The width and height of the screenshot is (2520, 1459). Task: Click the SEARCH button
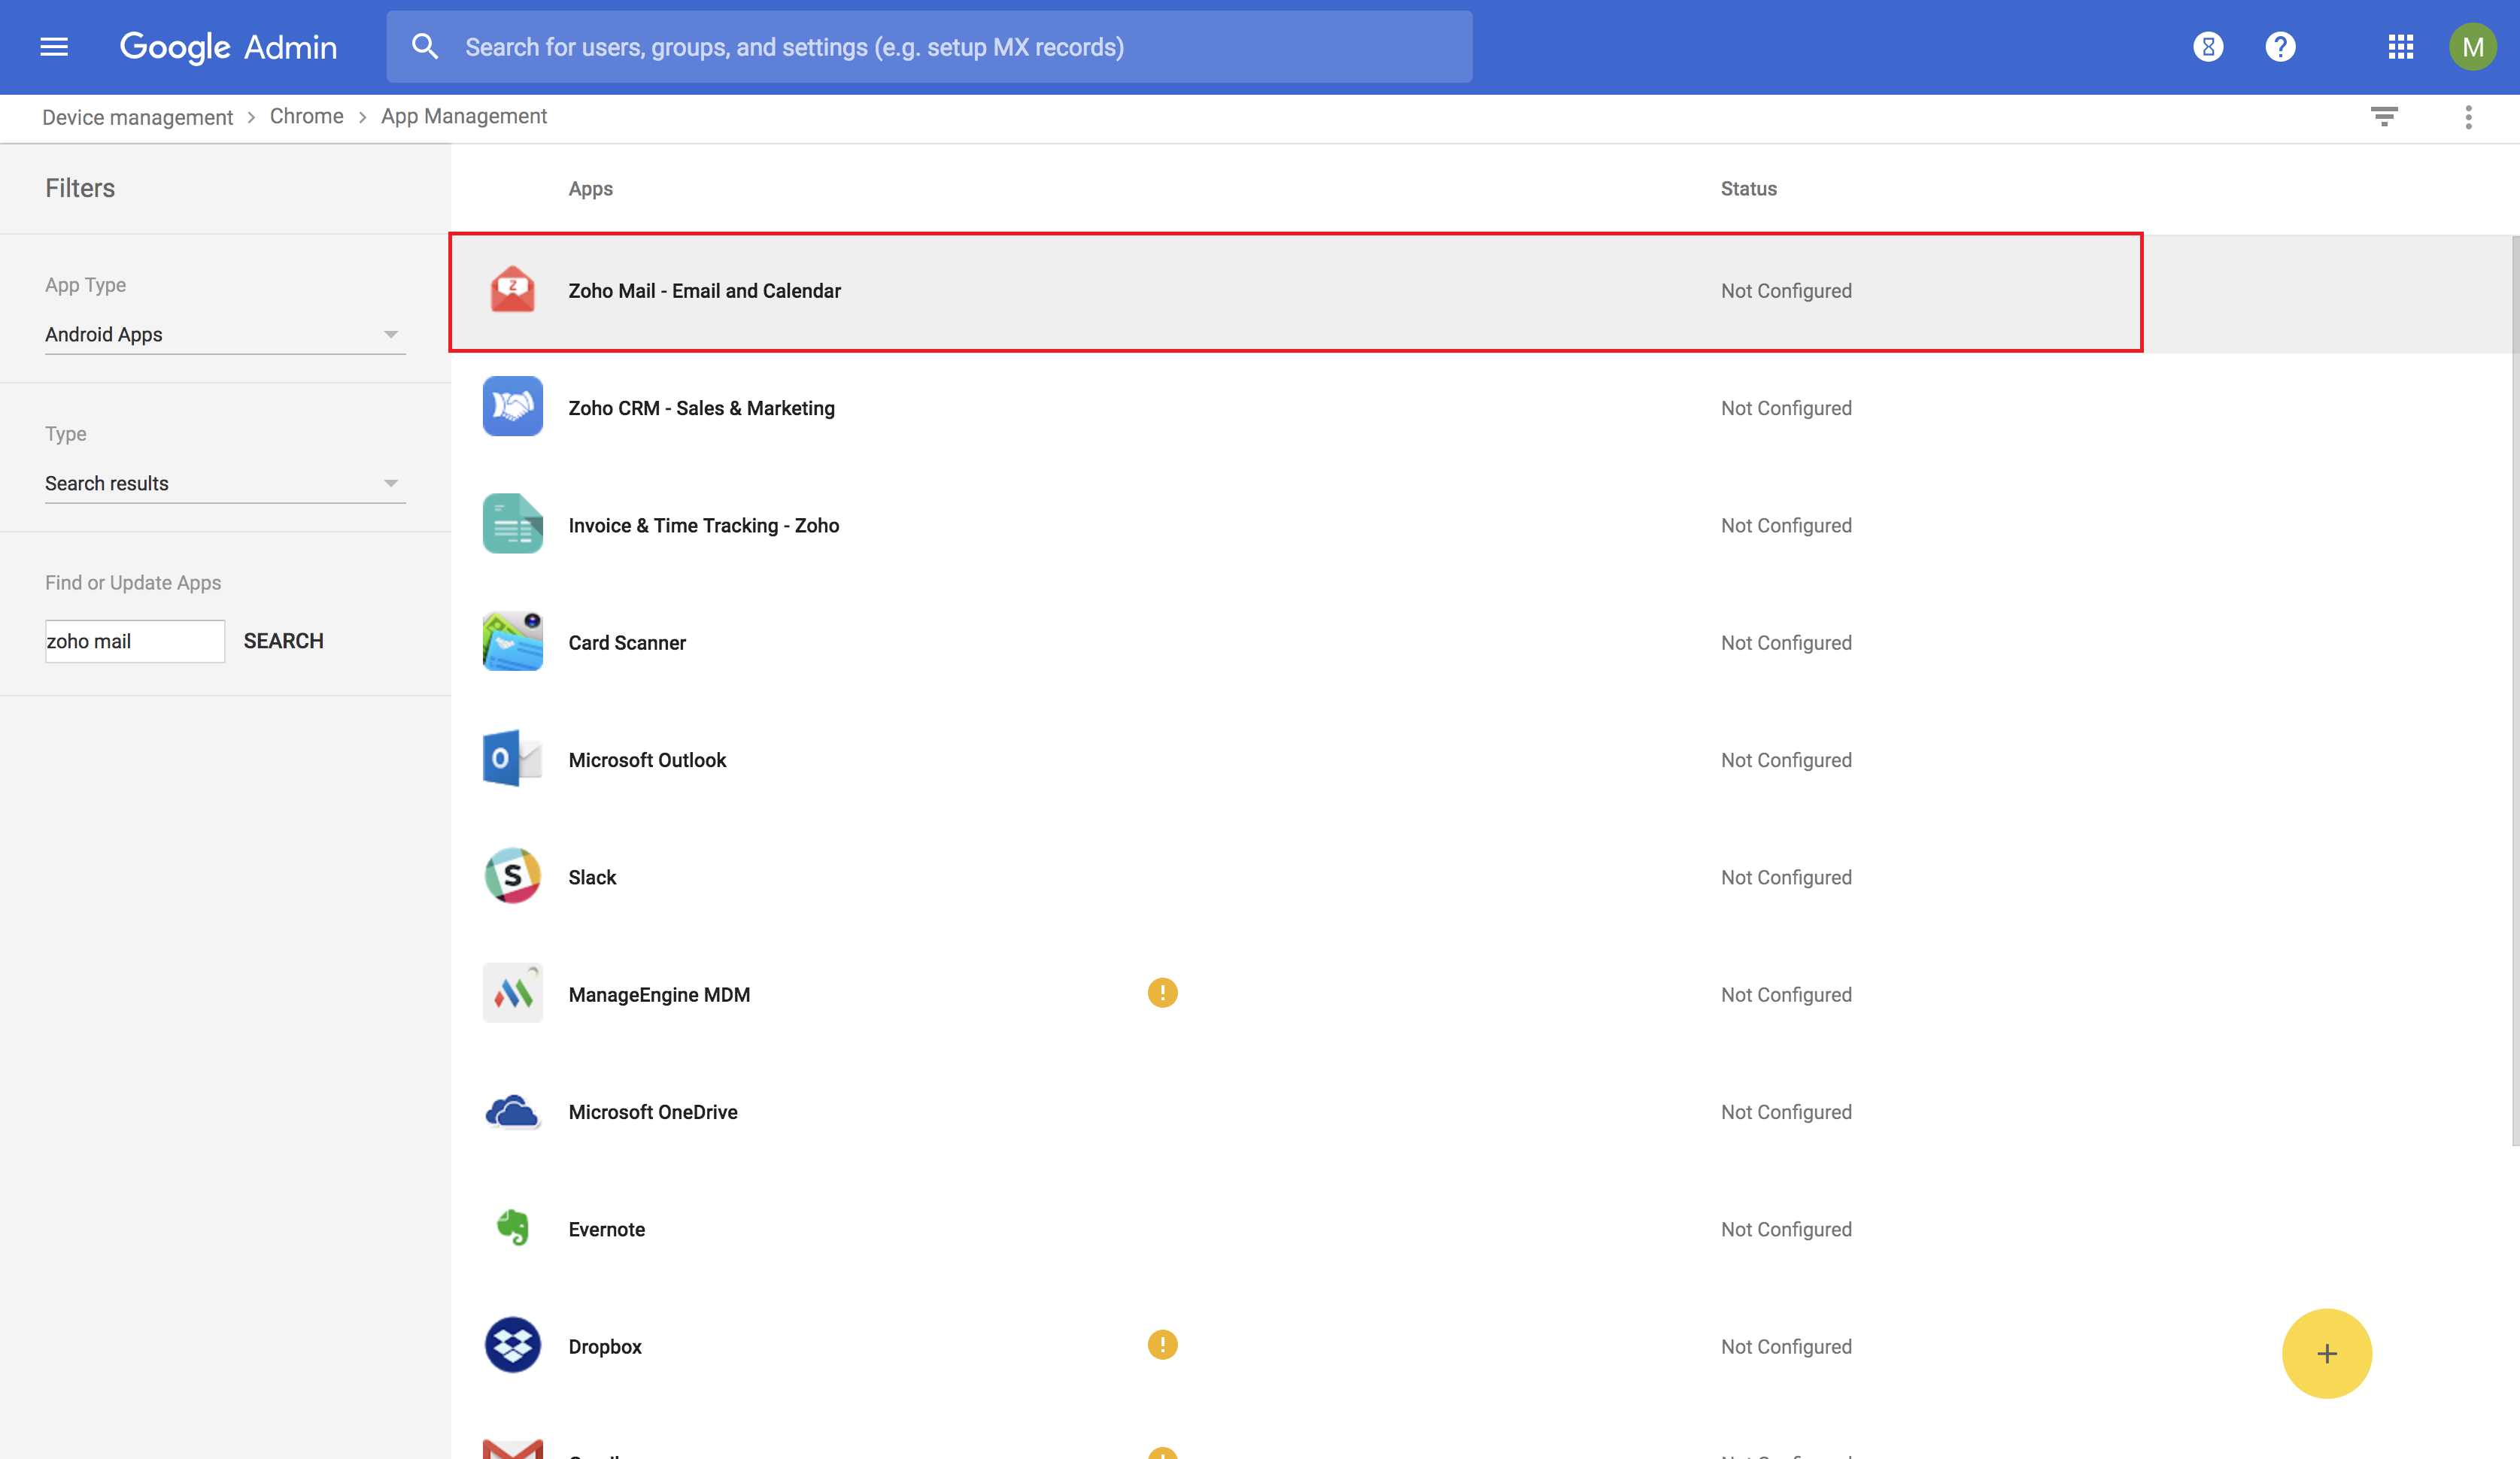[283, 640]
